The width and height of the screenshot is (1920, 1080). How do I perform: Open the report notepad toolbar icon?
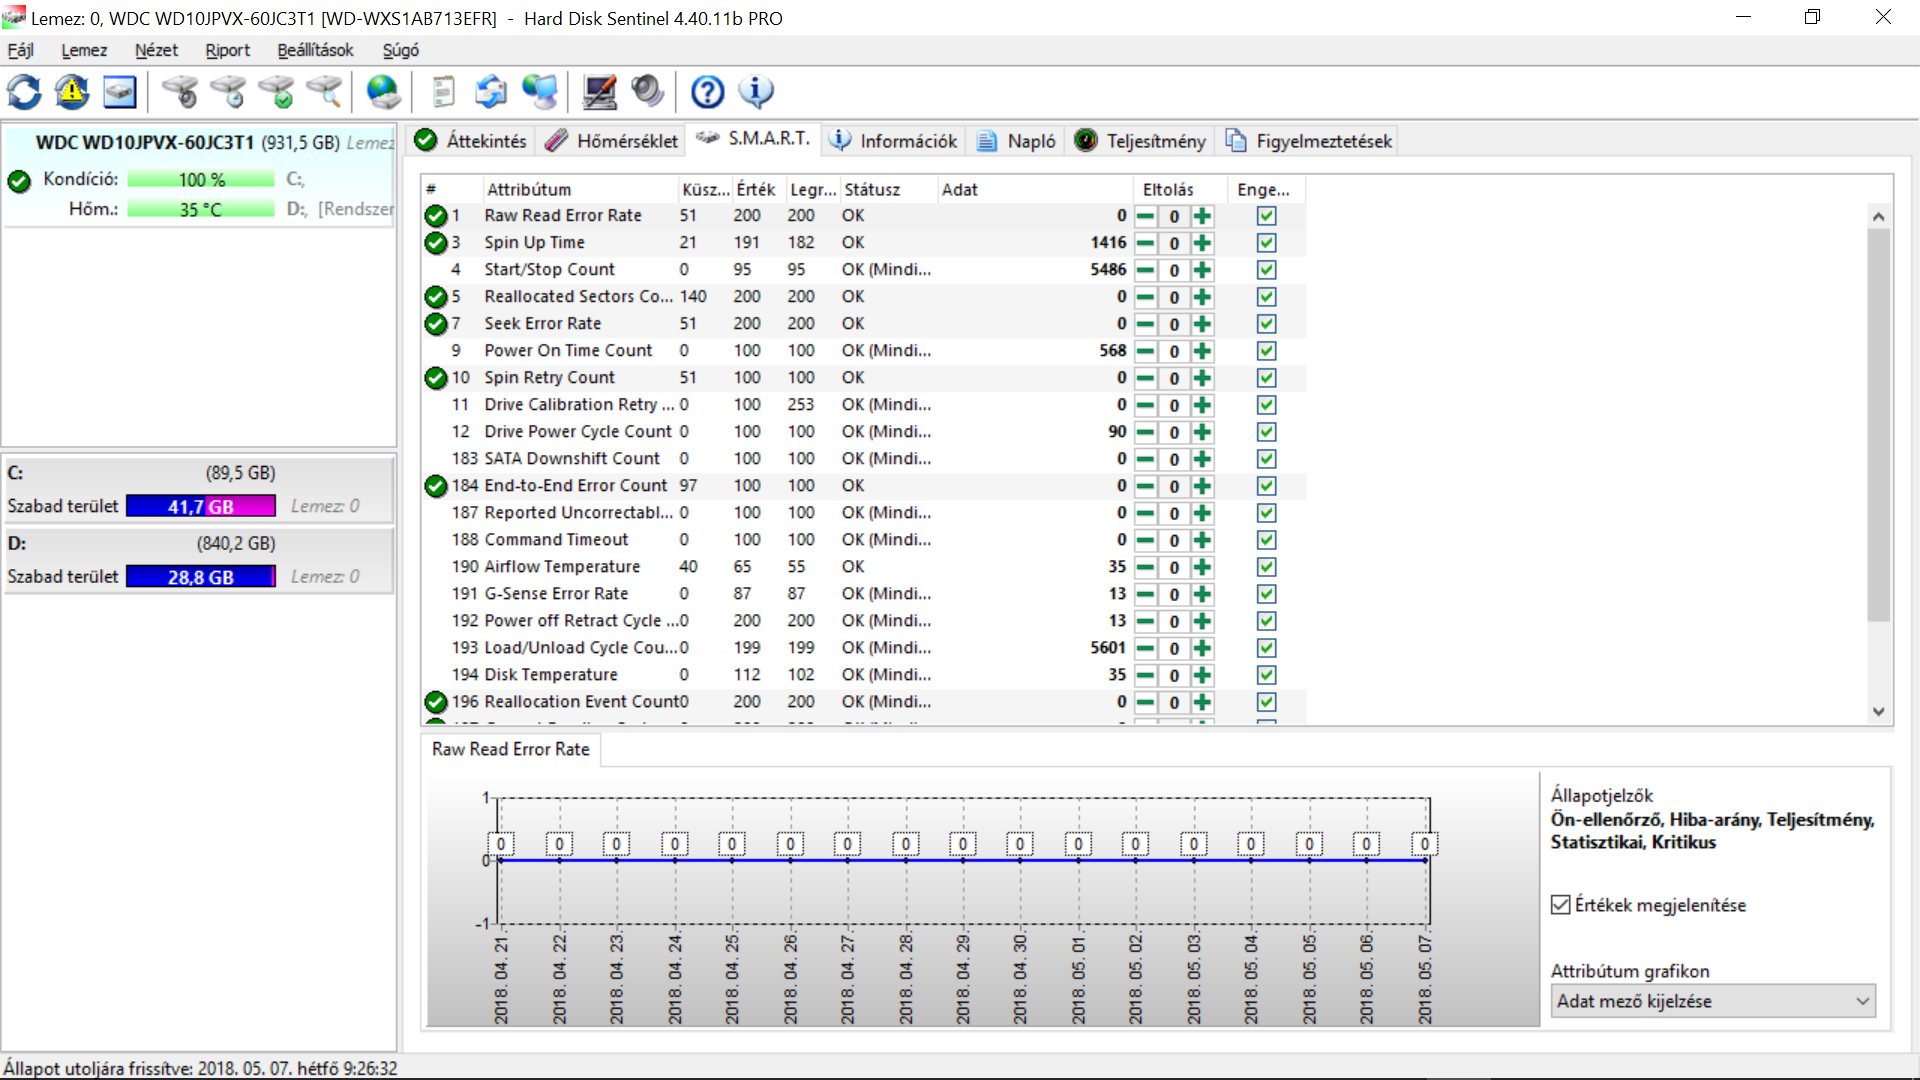tap(443, 92)
